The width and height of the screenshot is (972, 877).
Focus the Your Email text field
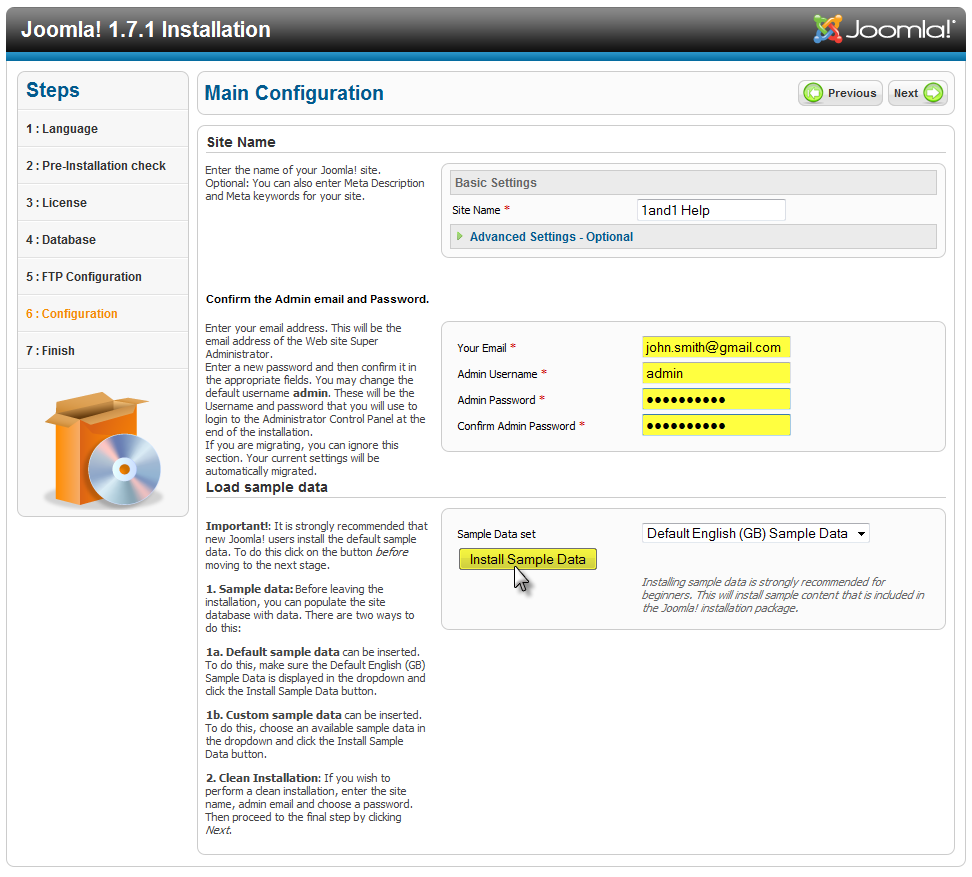[716, 348]
